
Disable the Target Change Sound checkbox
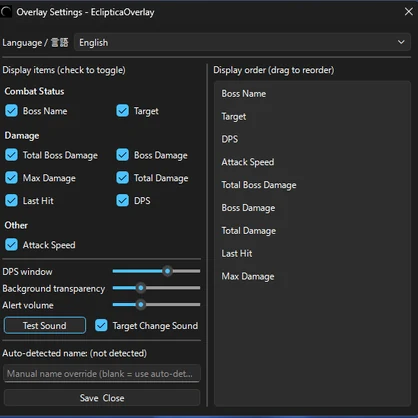[x=101, y=325]
